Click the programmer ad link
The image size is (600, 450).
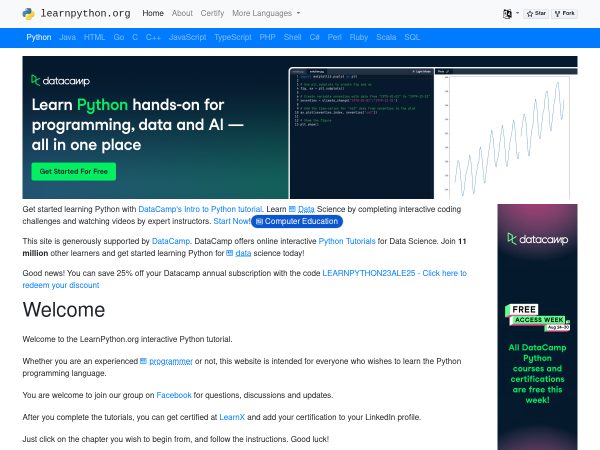[166, 361]
